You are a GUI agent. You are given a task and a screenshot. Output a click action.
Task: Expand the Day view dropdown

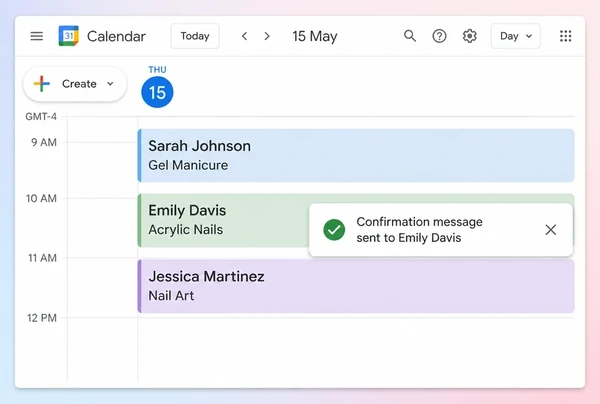515,36
